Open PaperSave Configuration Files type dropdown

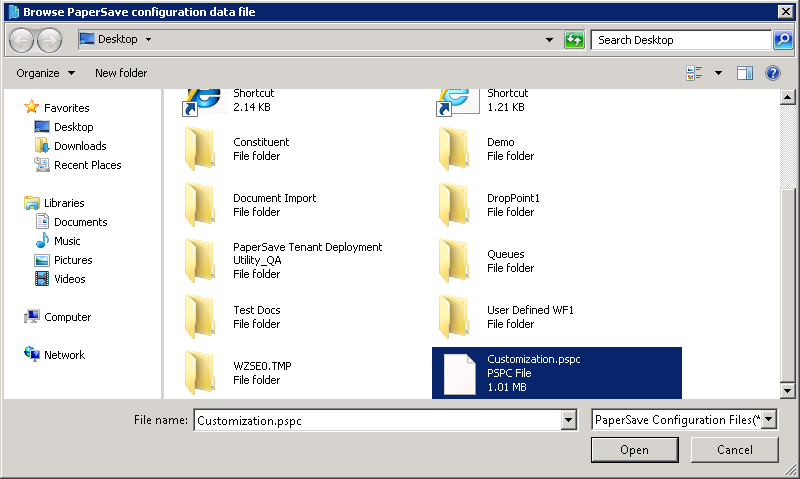point(768,420)
